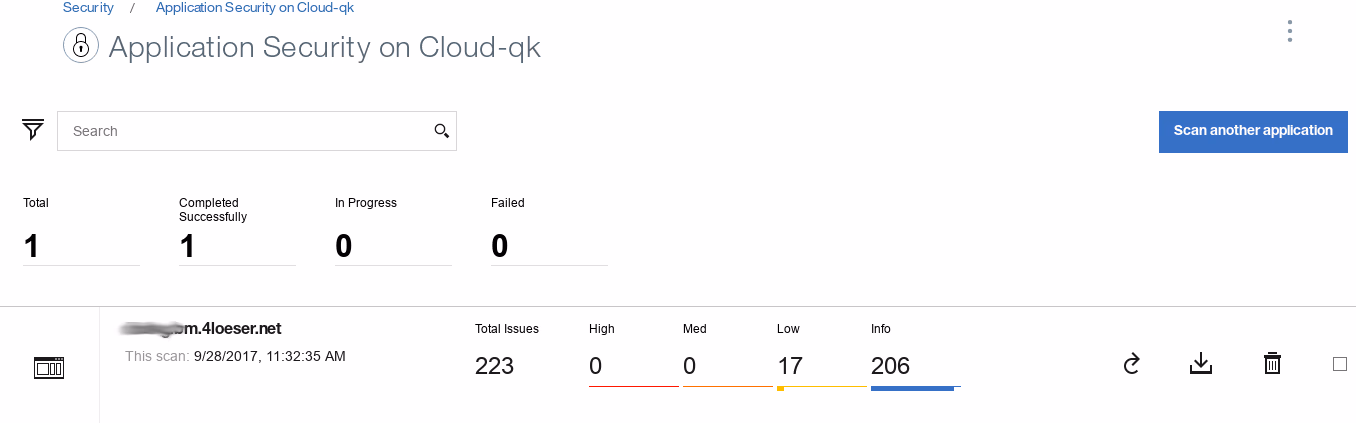Click Scan another application button
Screen dimensions: 1356x423
(x=1253, y=131)
